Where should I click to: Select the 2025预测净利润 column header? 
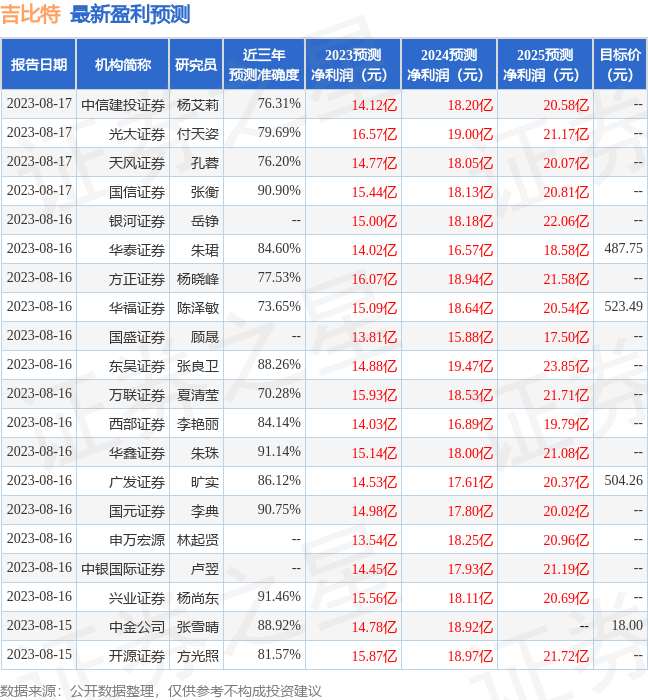(545, 65)
